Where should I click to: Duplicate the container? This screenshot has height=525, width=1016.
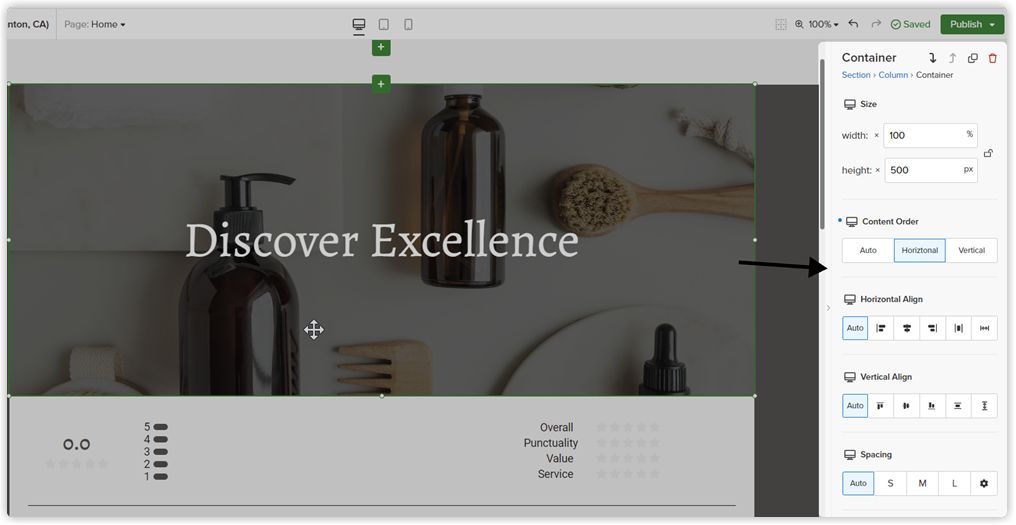(973, 58)
